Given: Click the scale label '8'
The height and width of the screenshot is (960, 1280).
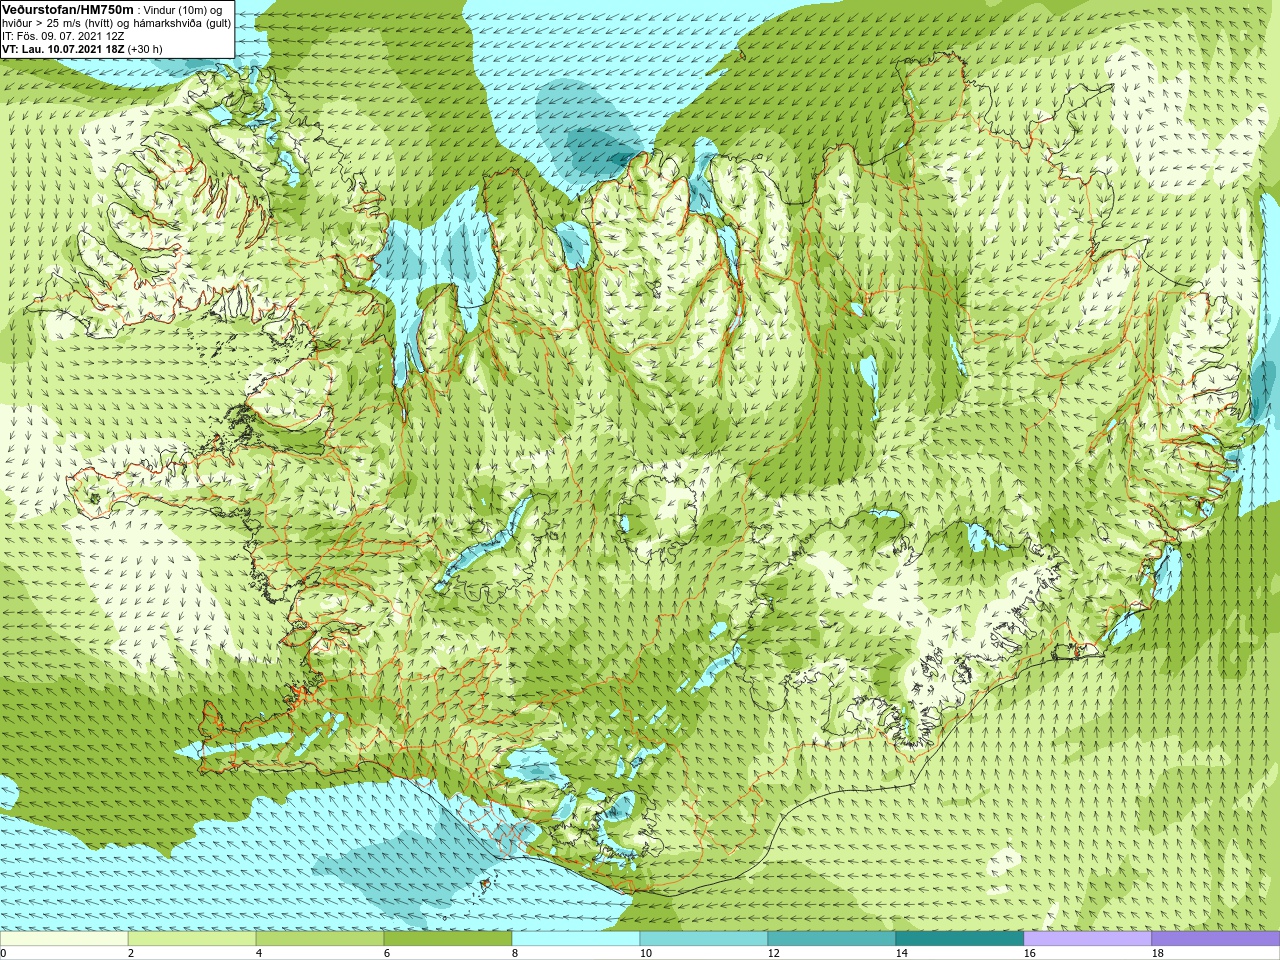Looking at the screenshot, I should tap(515, 954).
